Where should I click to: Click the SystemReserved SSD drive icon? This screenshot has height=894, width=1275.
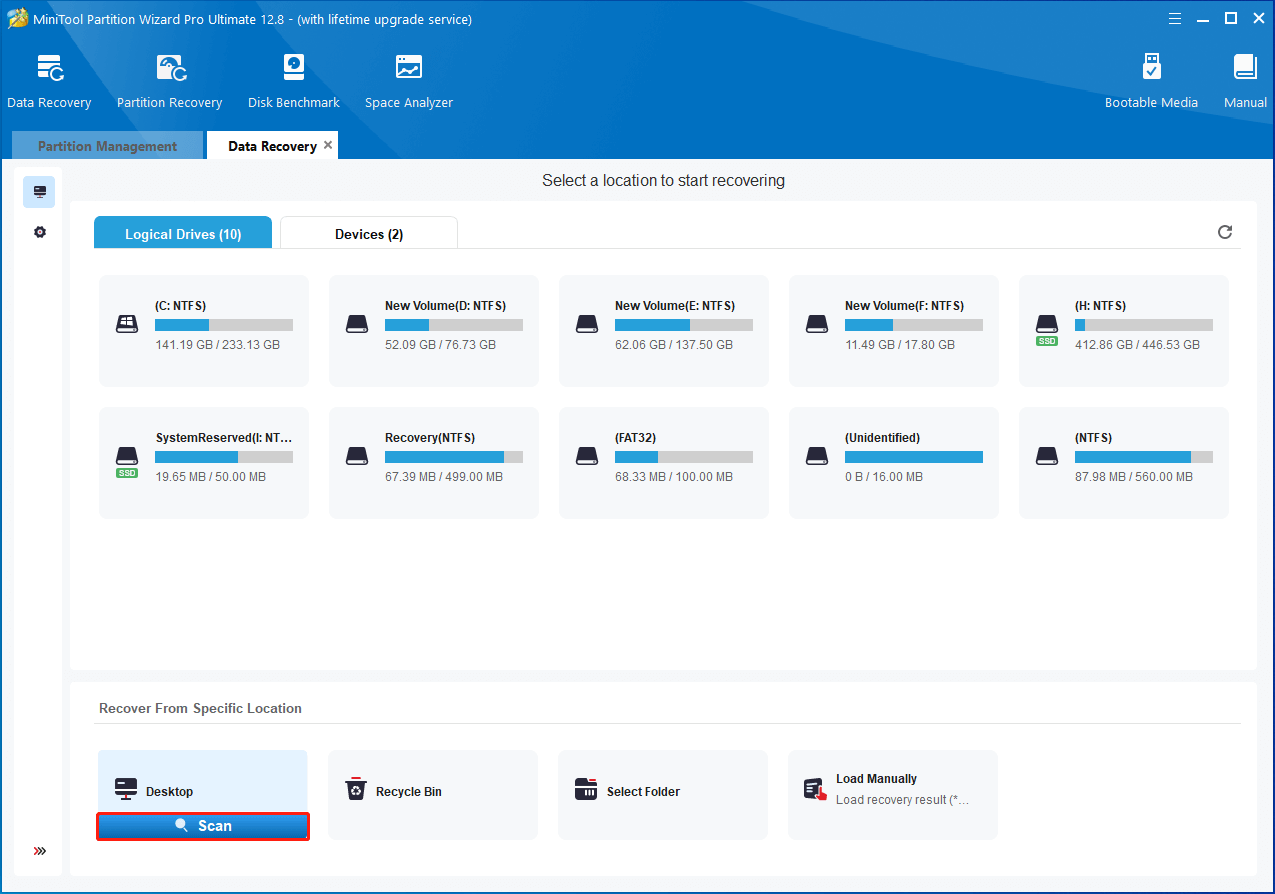[127, 460]
